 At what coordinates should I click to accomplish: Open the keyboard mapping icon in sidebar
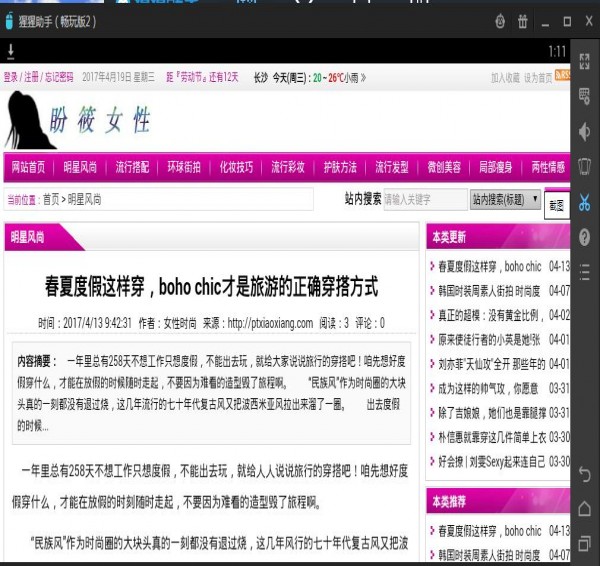(584, 96)
